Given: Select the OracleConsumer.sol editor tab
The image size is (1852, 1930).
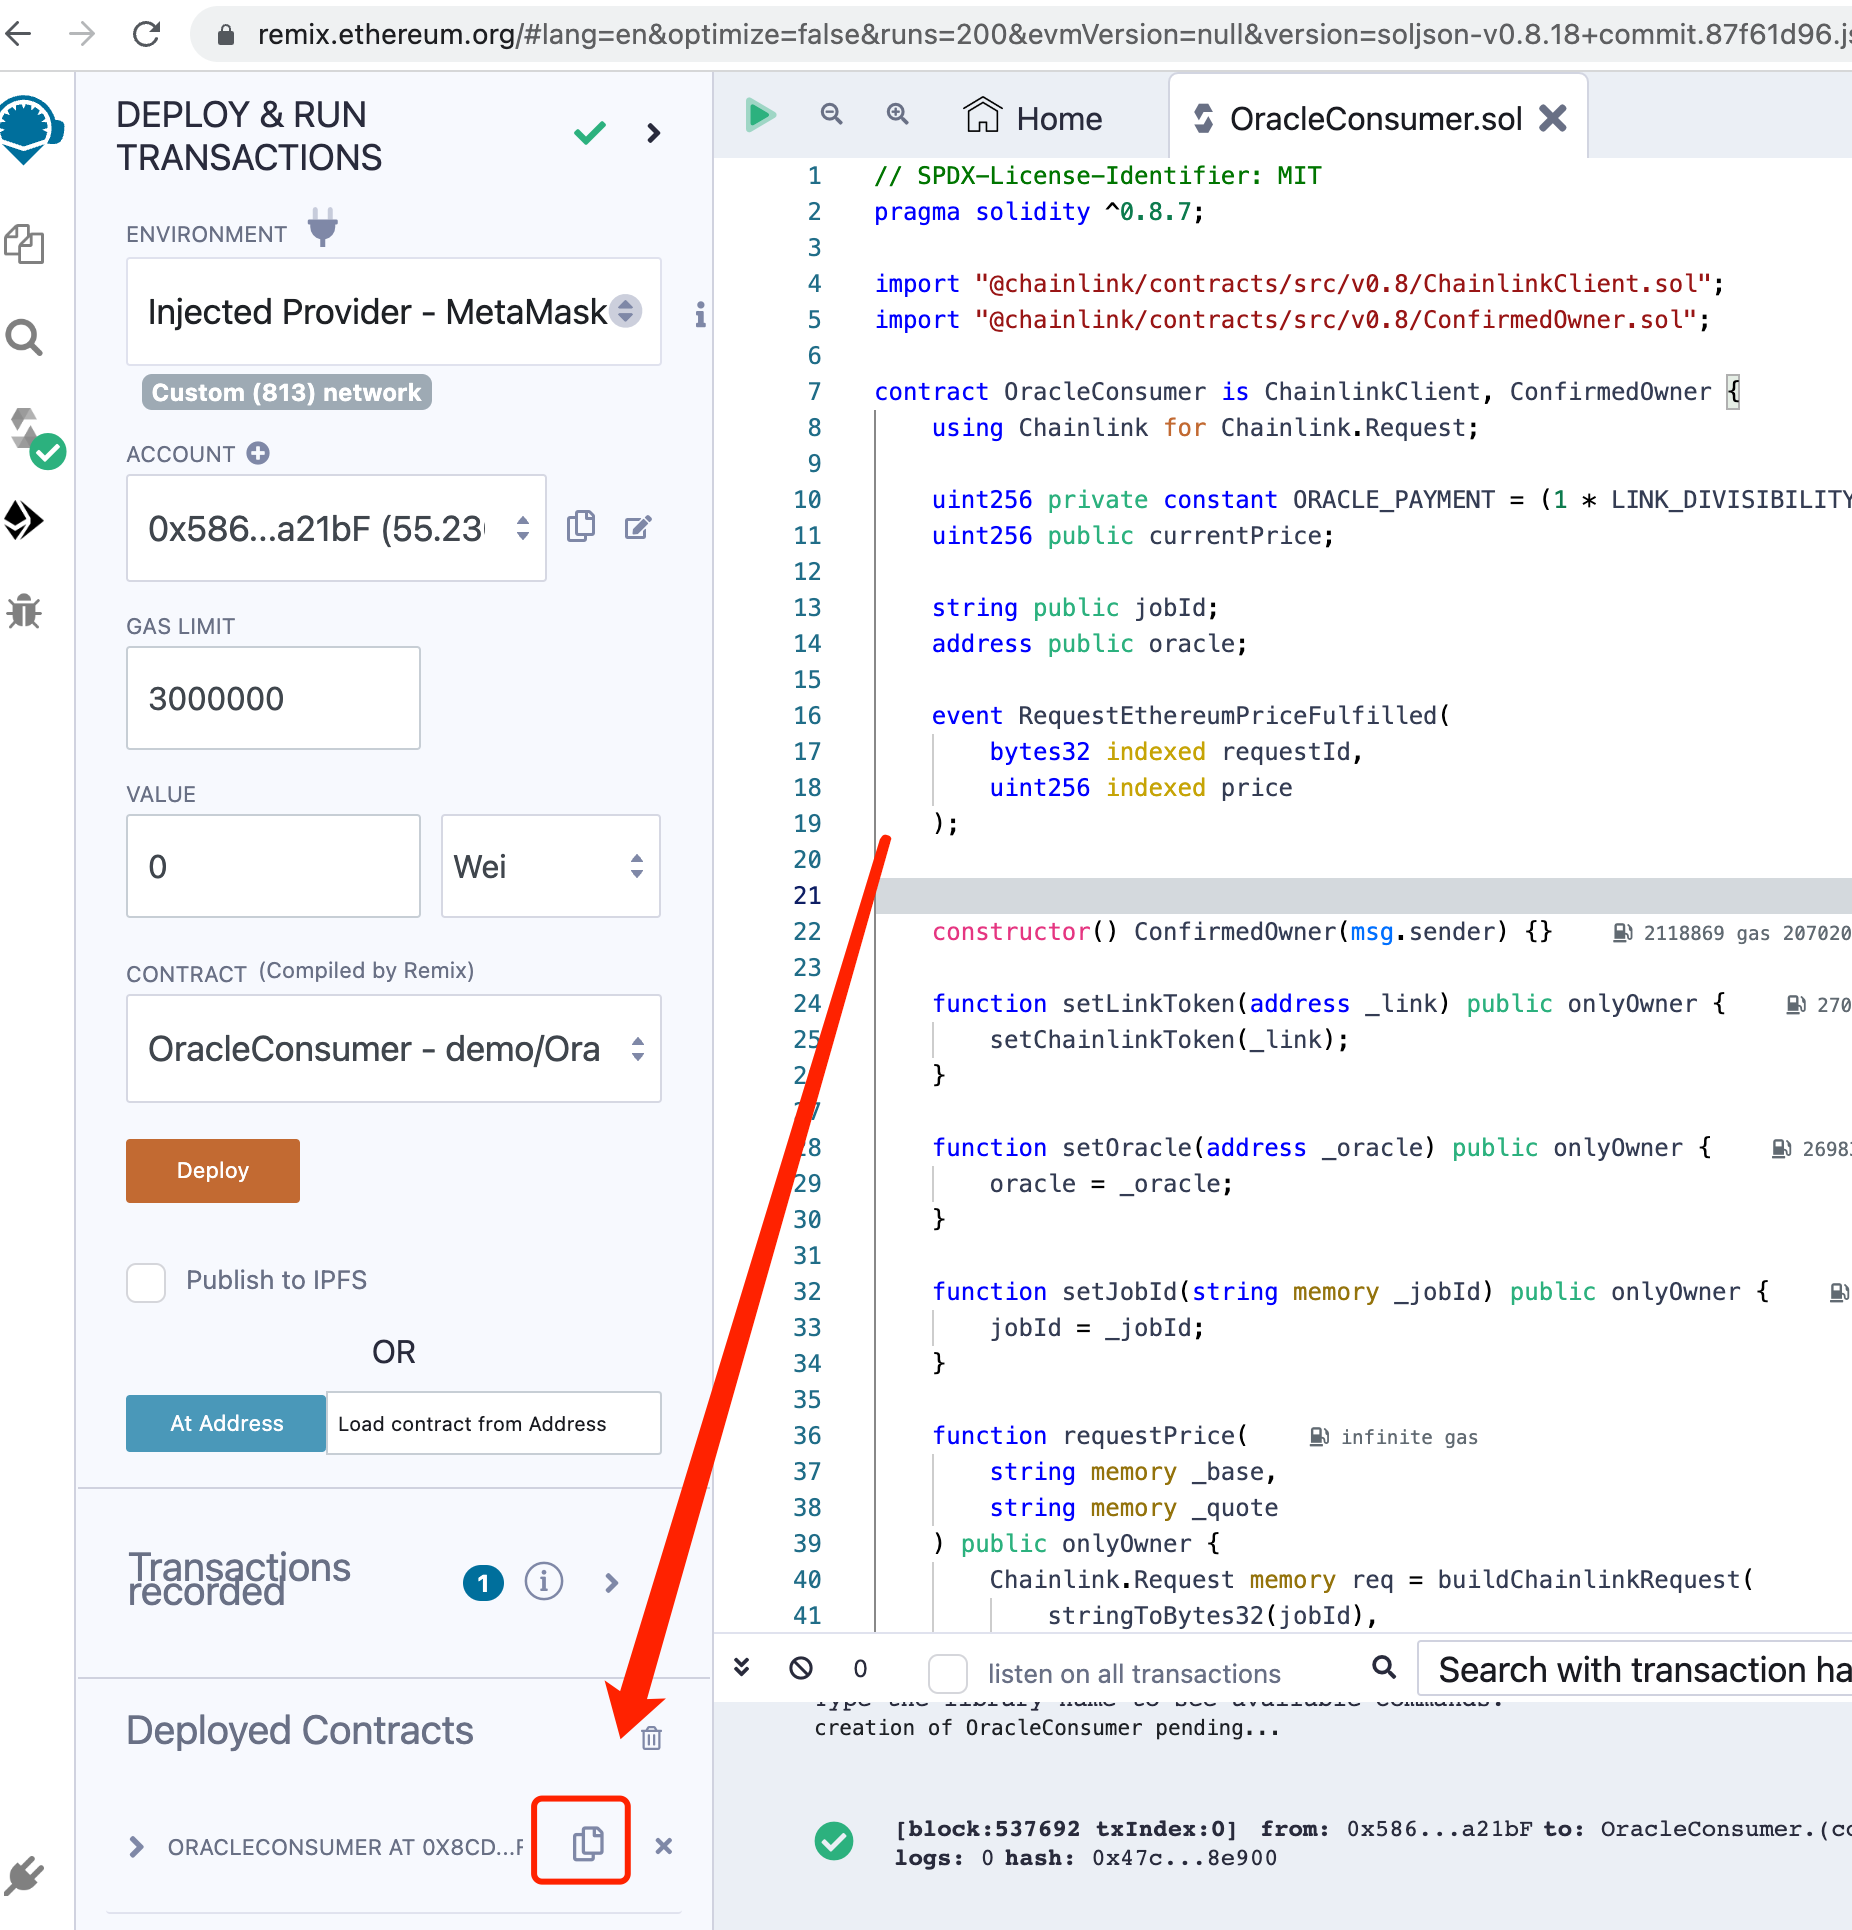Looking at the screenshot, I should (1374, 118).
